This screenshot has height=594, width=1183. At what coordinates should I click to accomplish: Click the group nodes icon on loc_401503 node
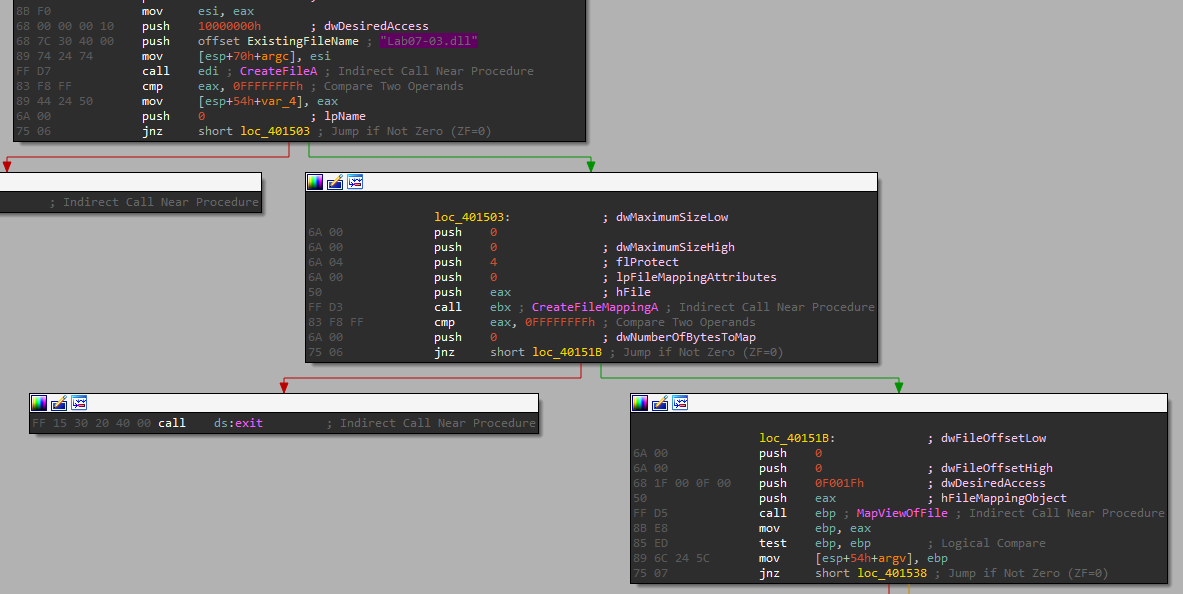pyautogui.click(x=355, y=182)
